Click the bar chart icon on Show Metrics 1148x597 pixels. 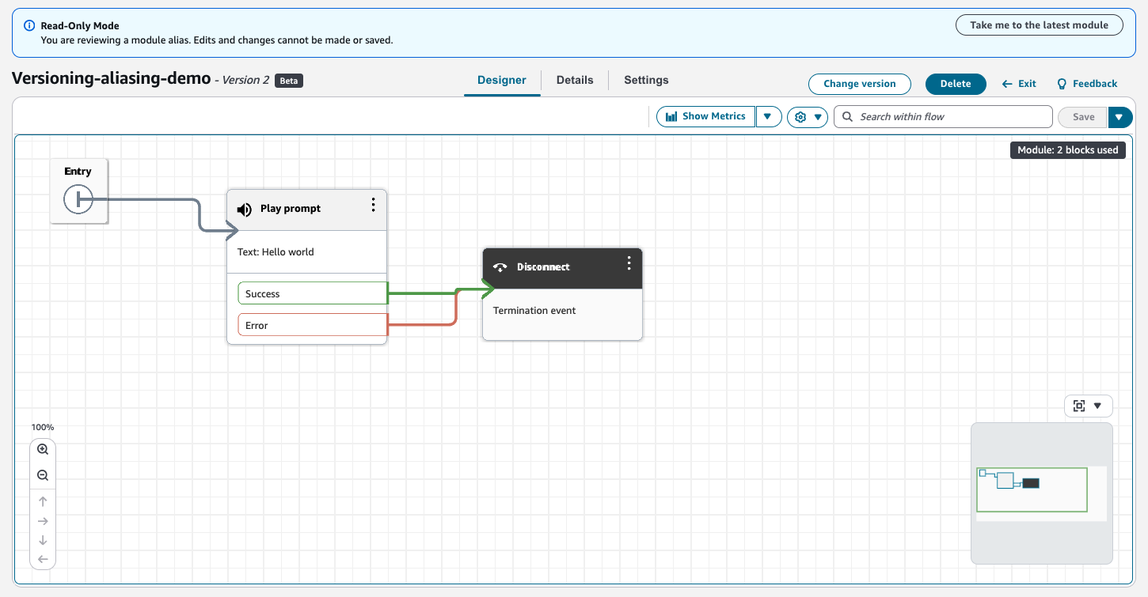[669, 116]
